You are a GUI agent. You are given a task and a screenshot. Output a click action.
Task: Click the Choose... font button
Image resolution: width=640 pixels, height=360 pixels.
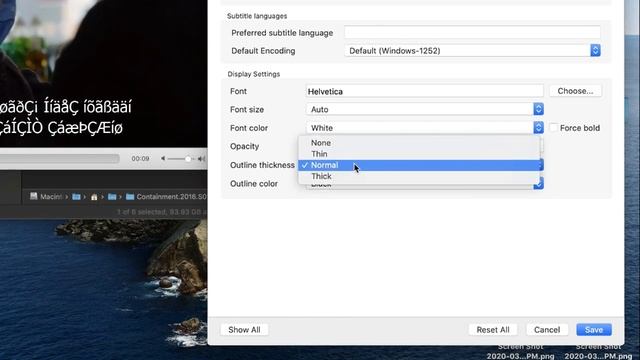coord(575,91)
